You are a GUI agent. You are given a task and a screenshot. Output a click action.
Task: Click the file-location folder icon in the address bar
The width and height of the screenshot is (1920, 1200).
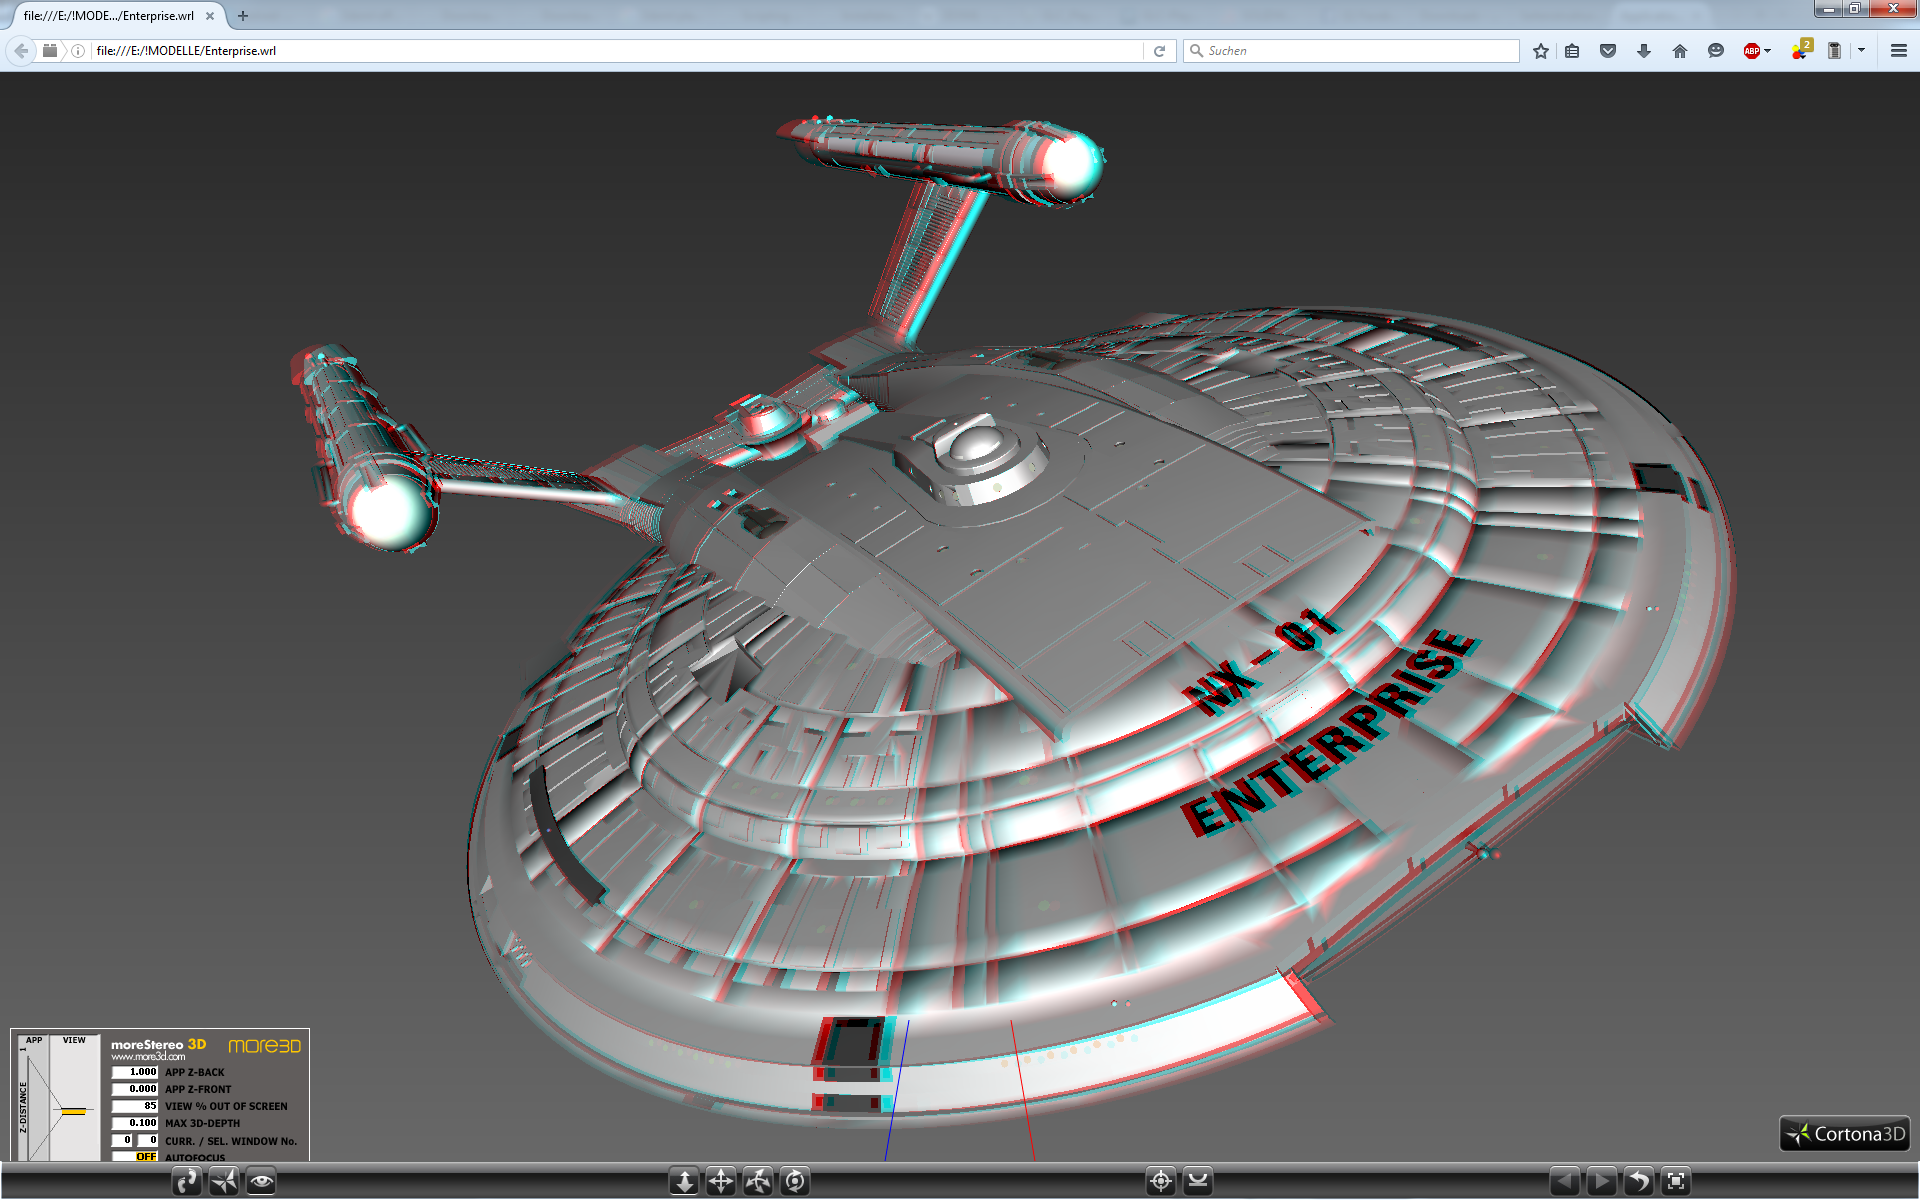[x=50, y=51]
